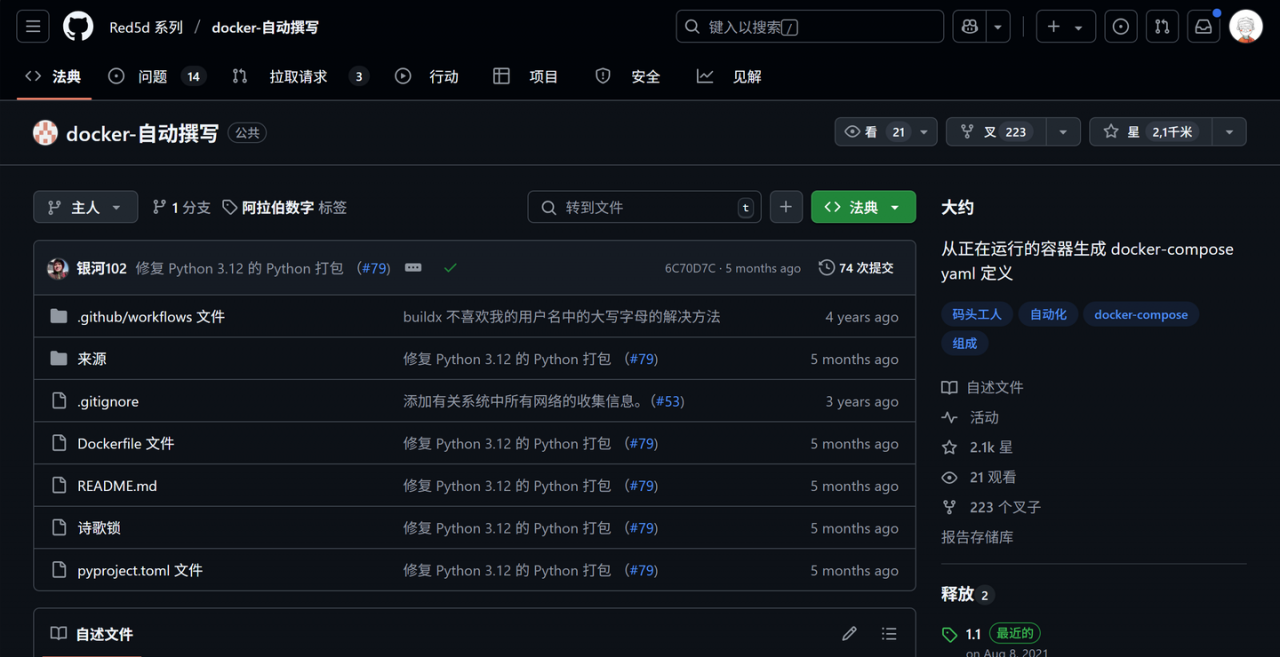Click the 报告存储库 report link
Image resolution: width=1280 pixels, height=657 pixels.
click(977, 537)
